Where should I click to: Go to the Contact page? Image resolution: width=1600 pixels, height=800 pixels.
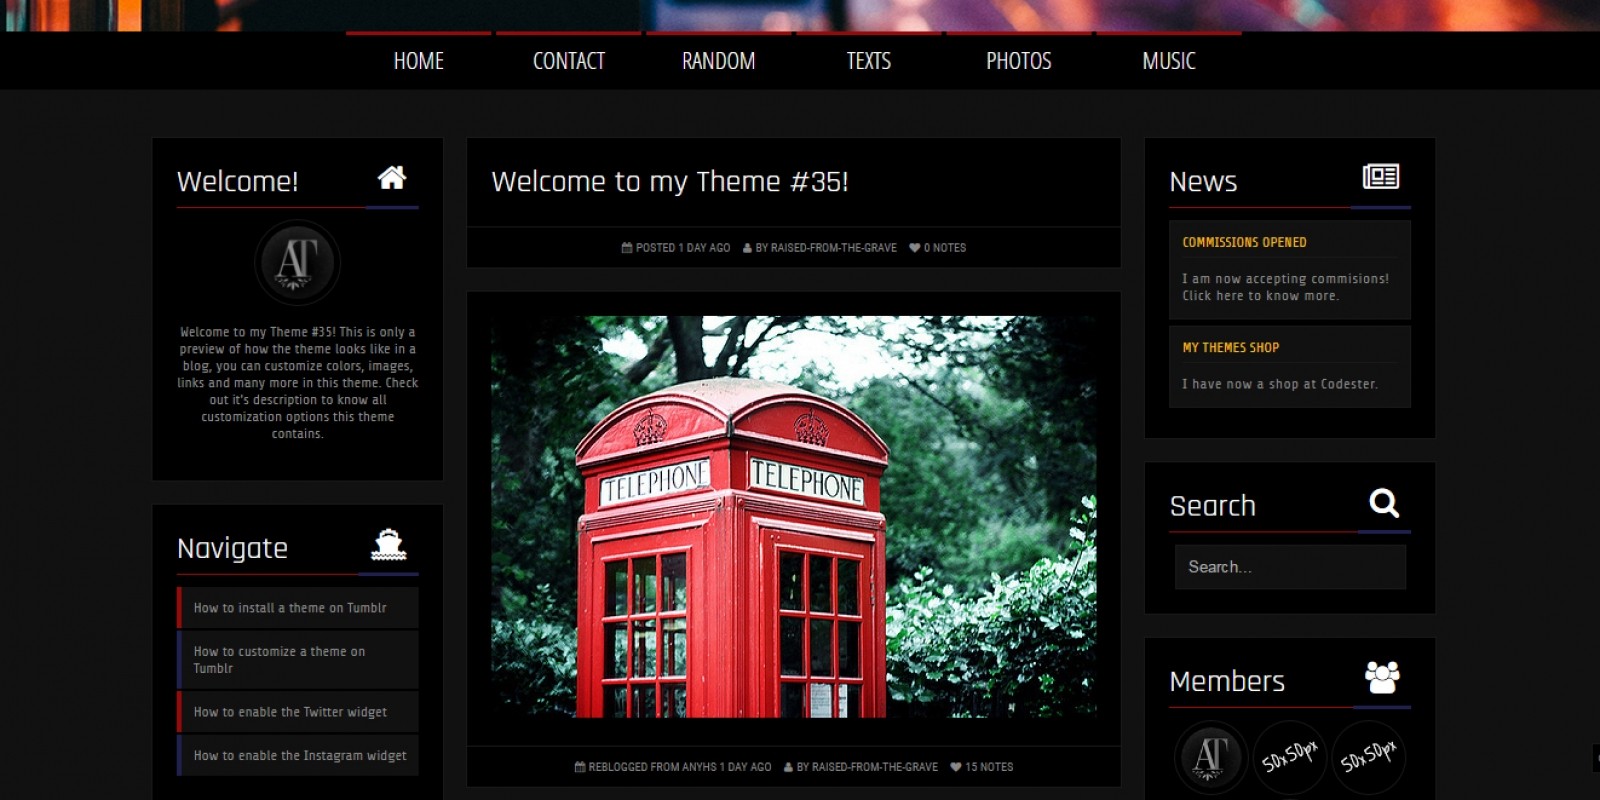[569, 61]
